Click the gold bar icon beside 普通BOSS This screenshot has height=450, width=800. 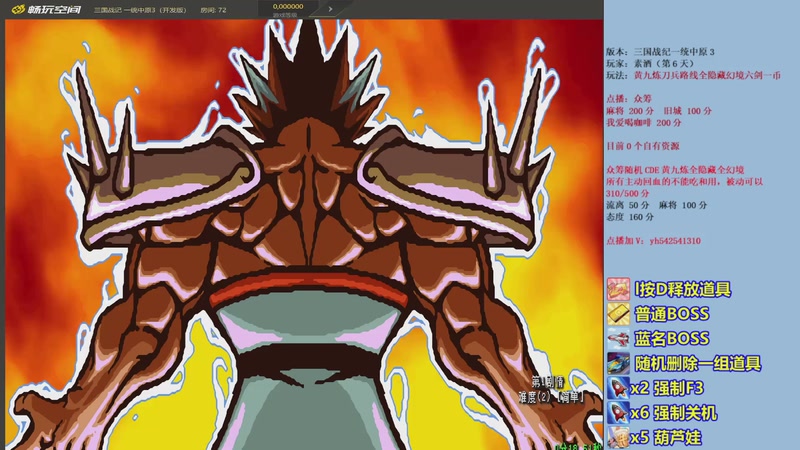coord(618,314)
